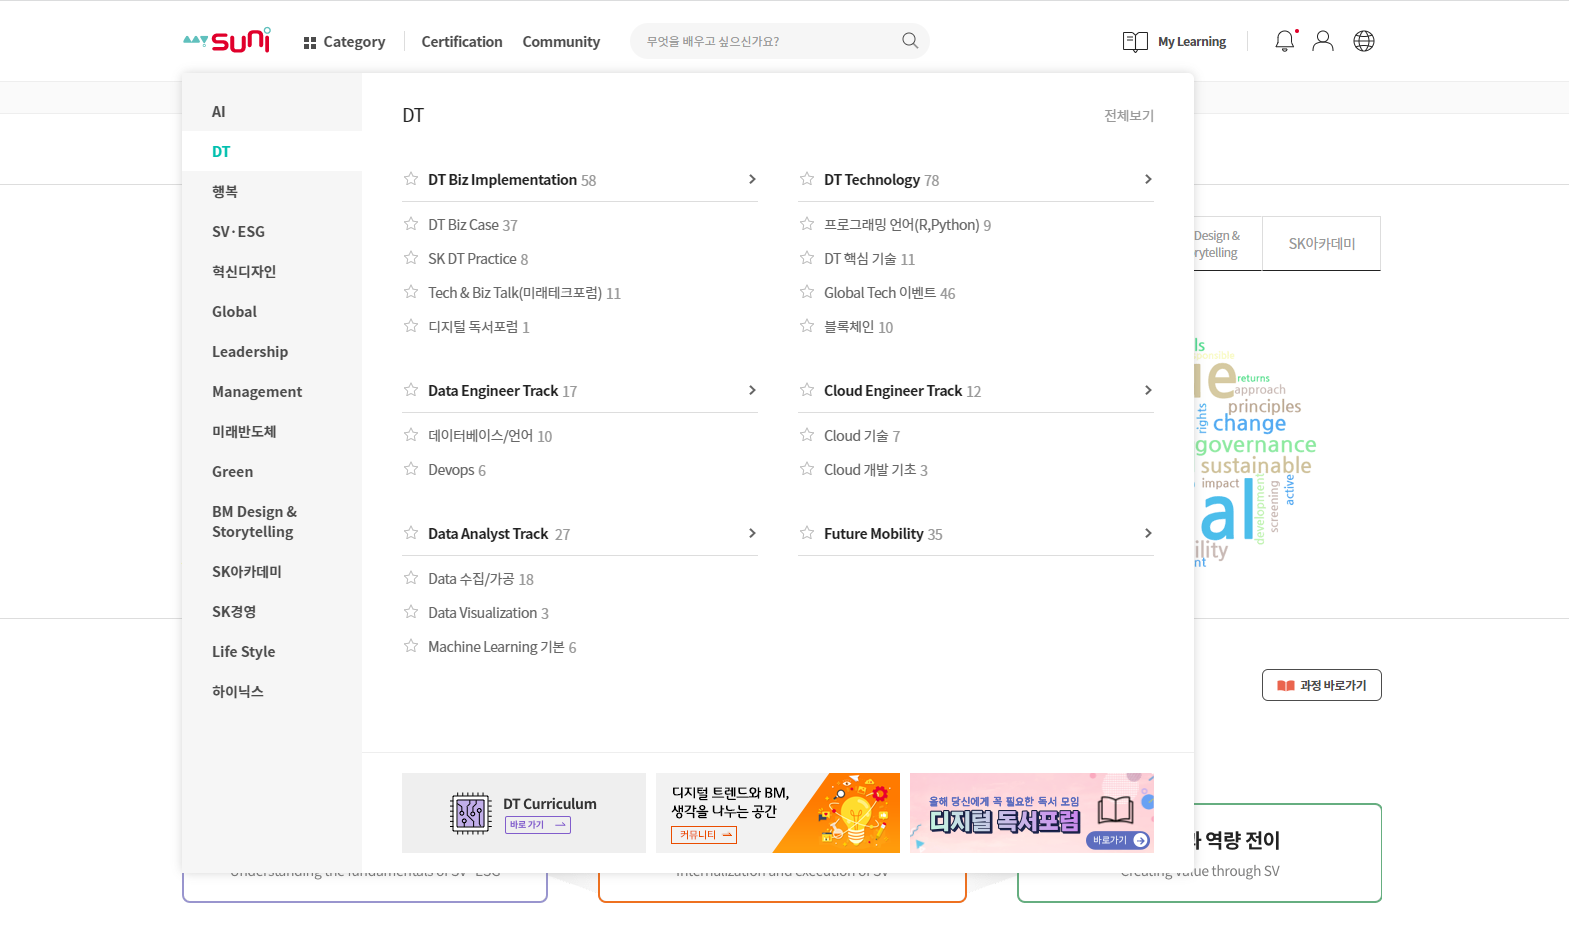This screenshot has height=932, width=1569.
Task: Open the Certification page
Action: pos(462,42)
